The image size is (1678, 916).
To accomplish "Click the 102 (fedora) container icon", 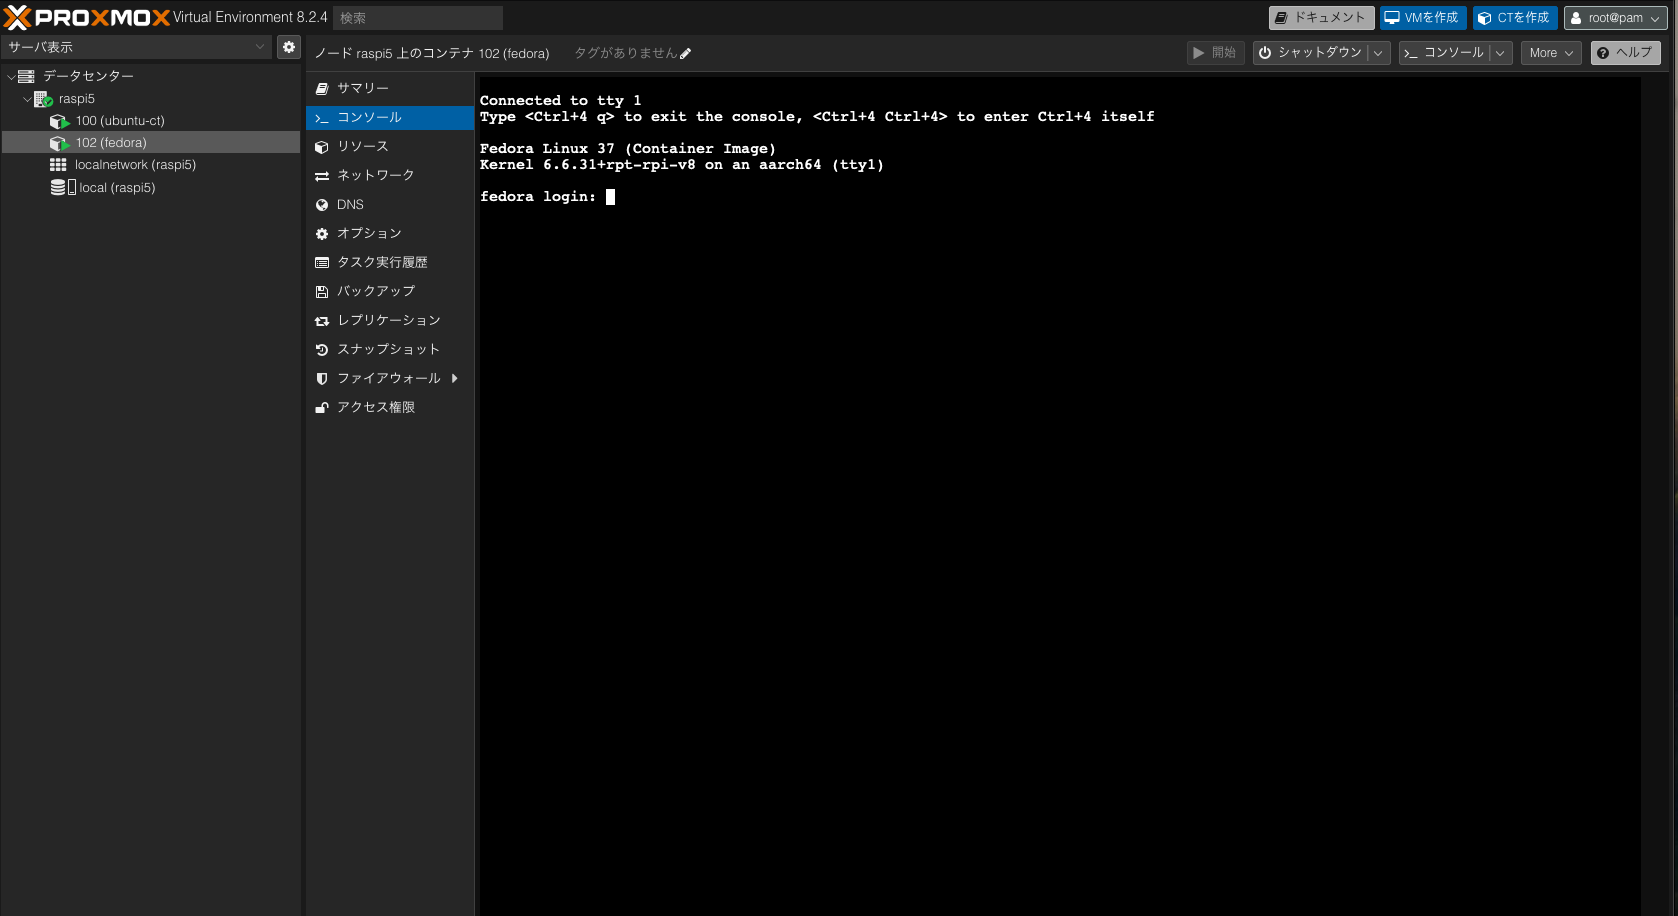I will [60, 143].
